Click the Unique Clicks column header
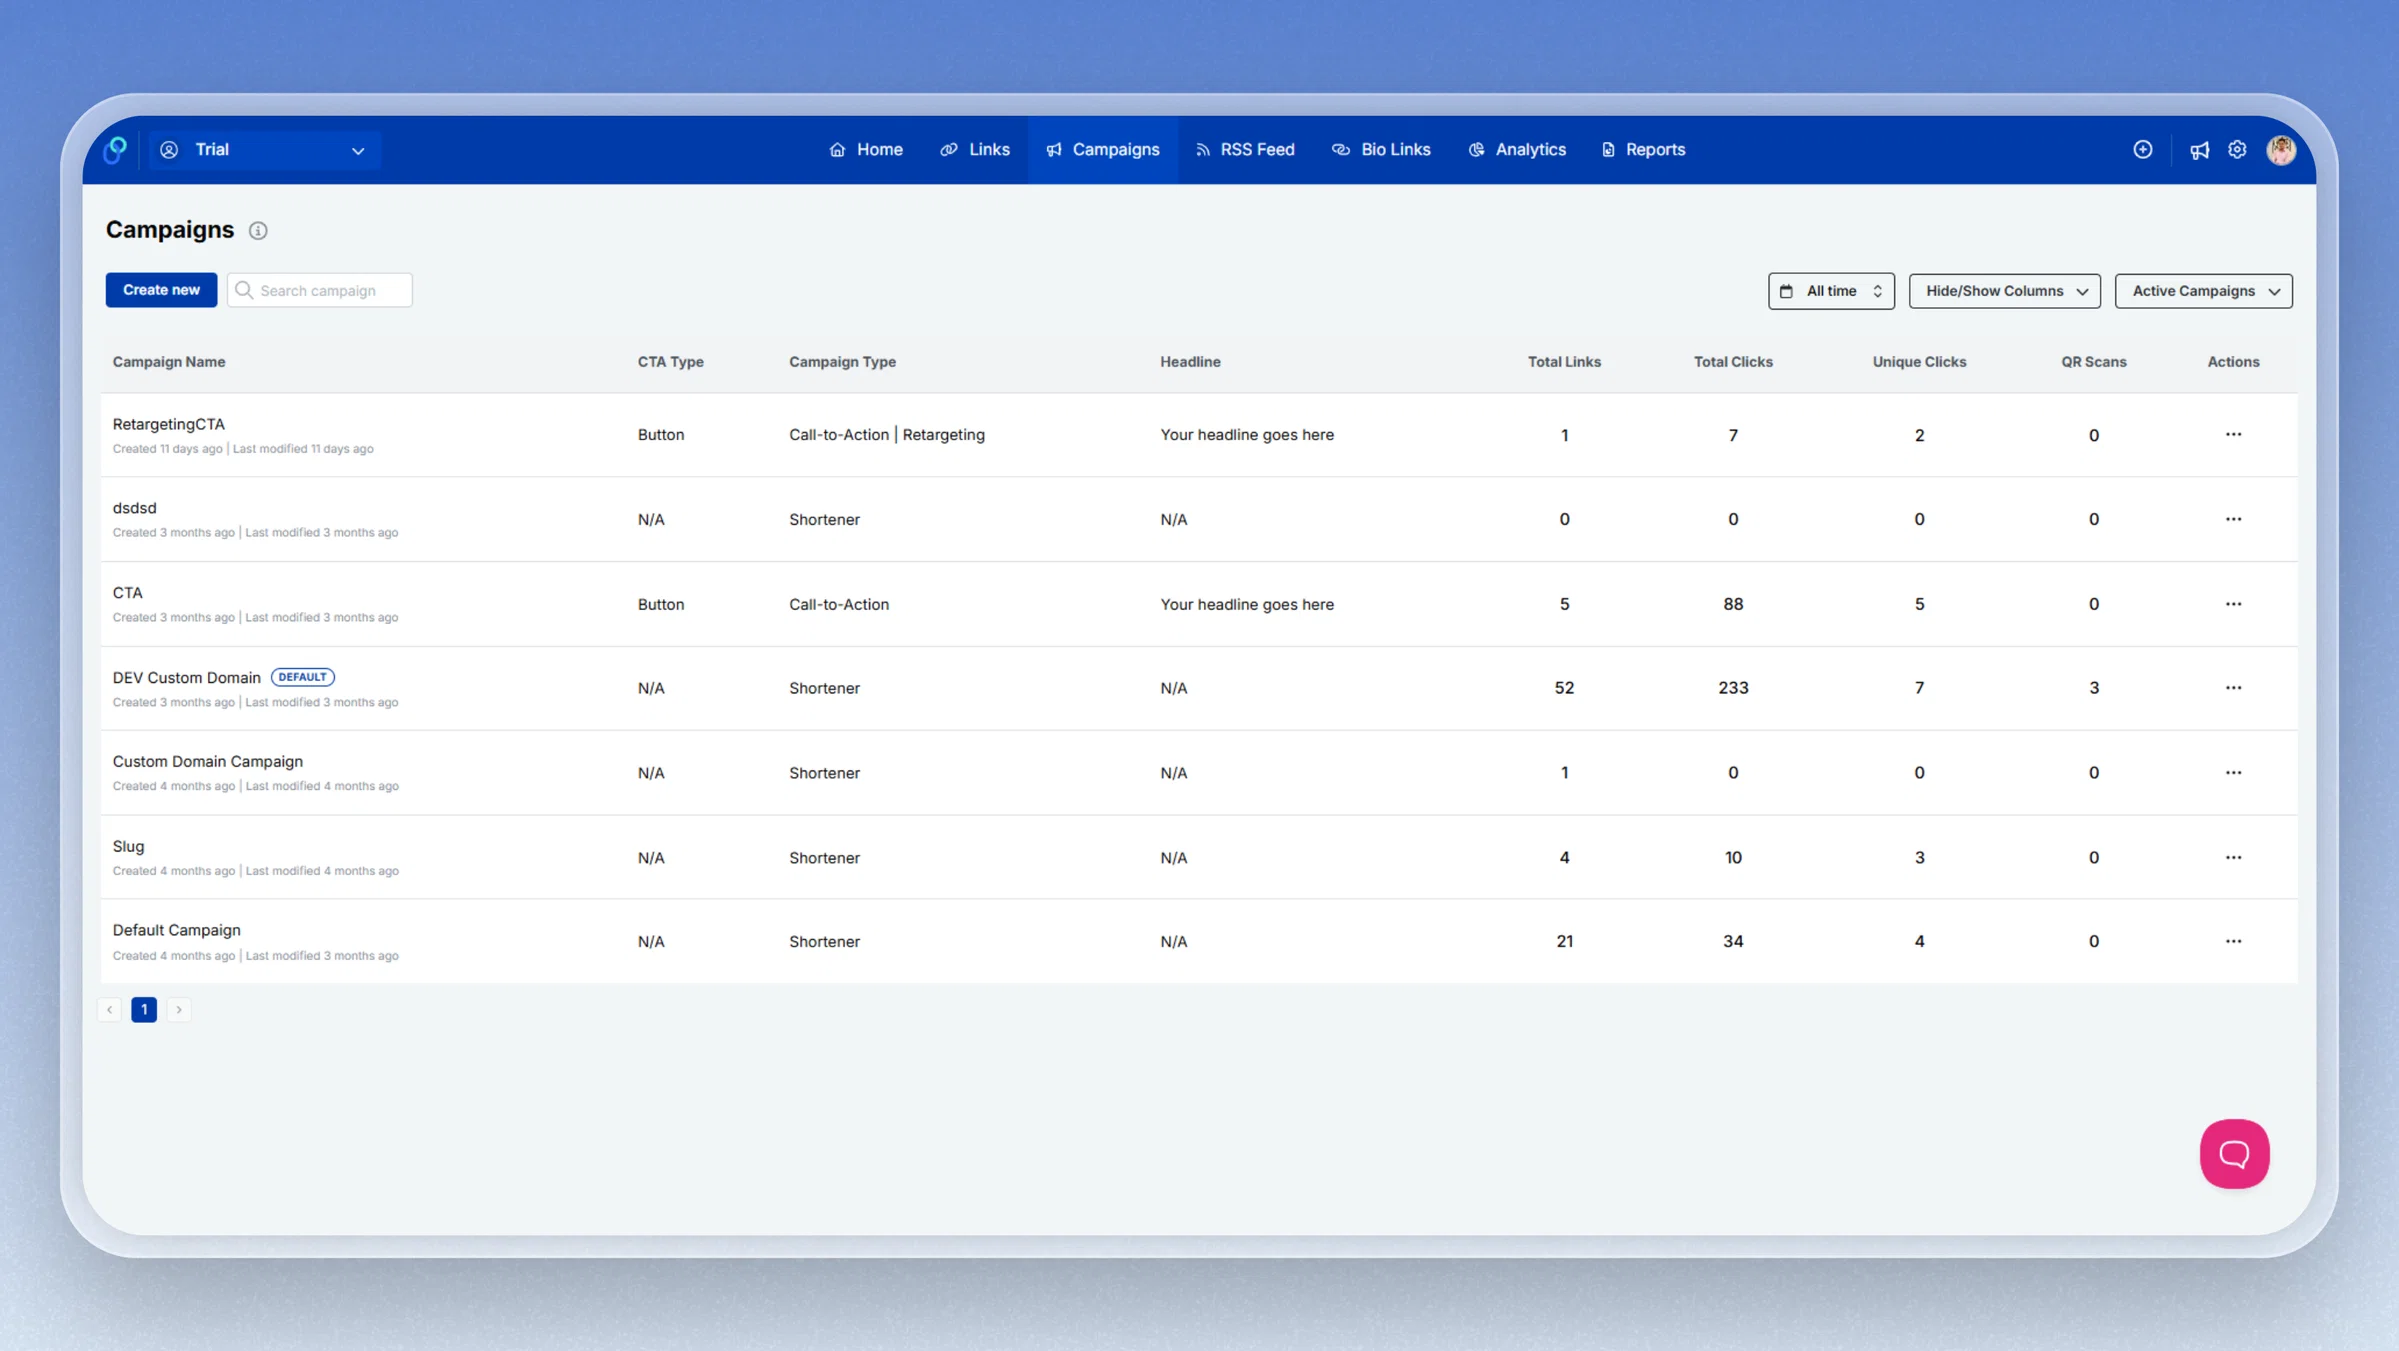The height and width of the screenshot is (1351, 2399). click(1919, 362)
